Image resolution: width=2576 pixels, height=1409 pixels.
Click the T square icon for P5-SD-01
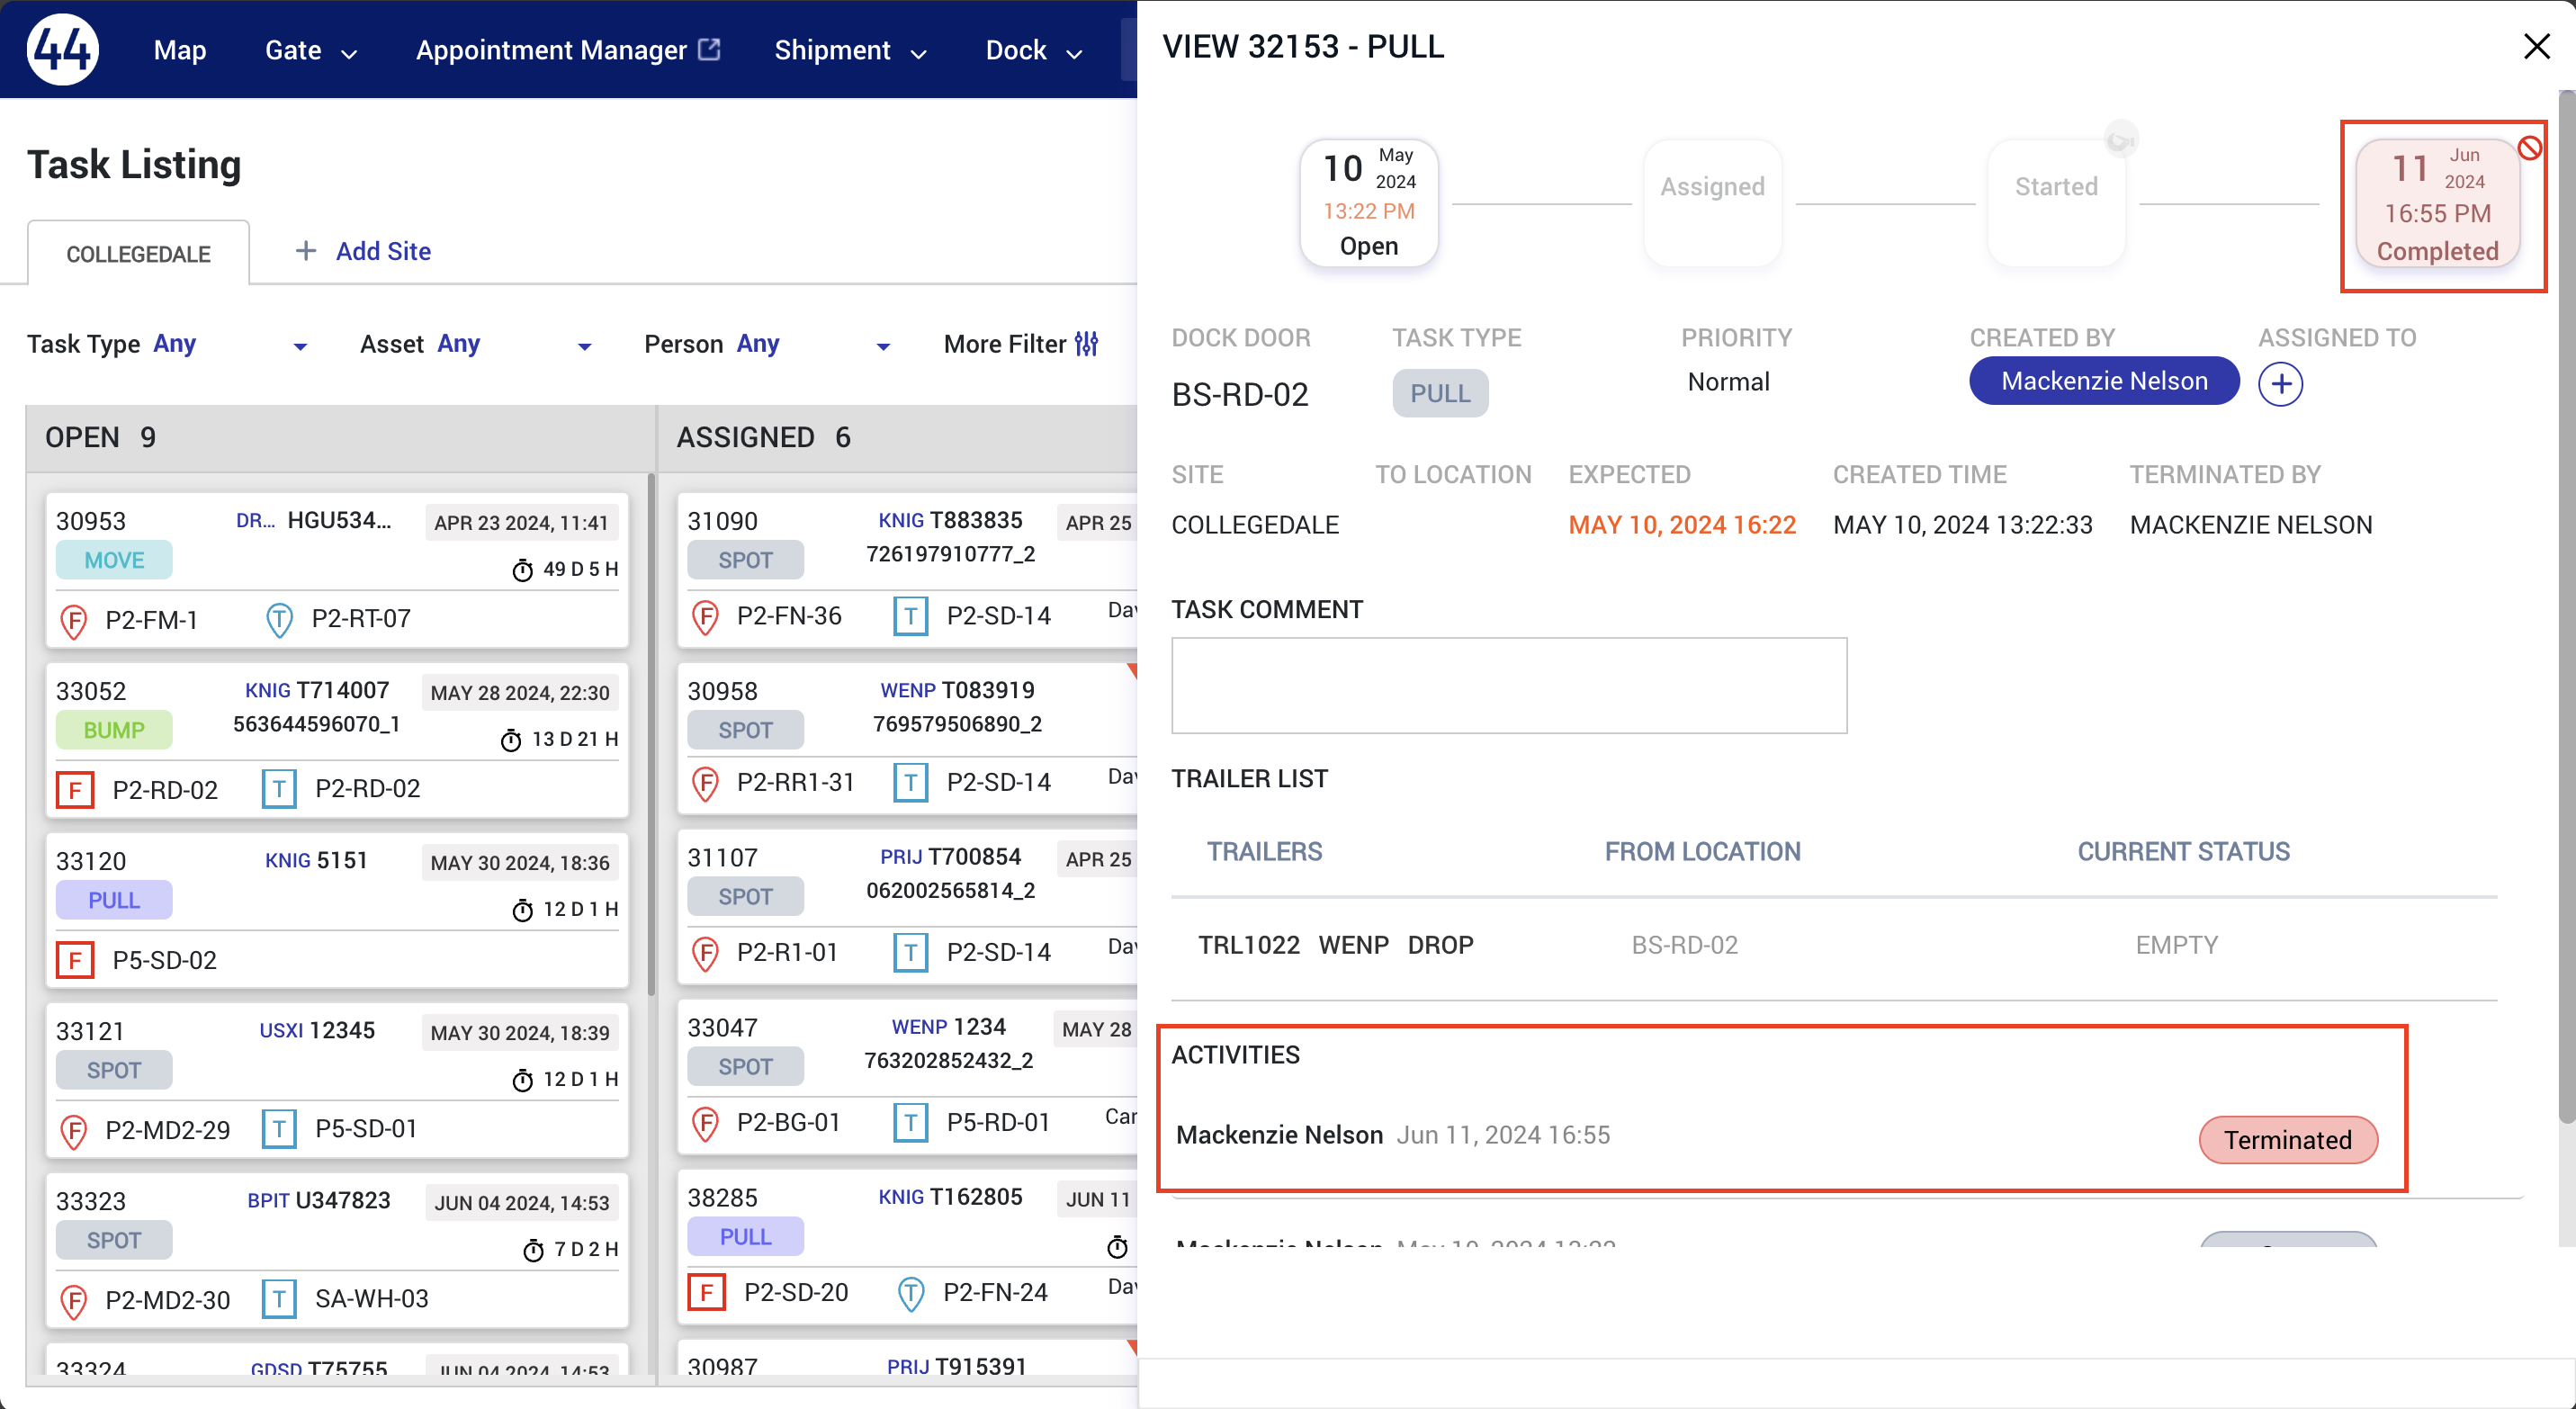click(x=279, y=1129)
